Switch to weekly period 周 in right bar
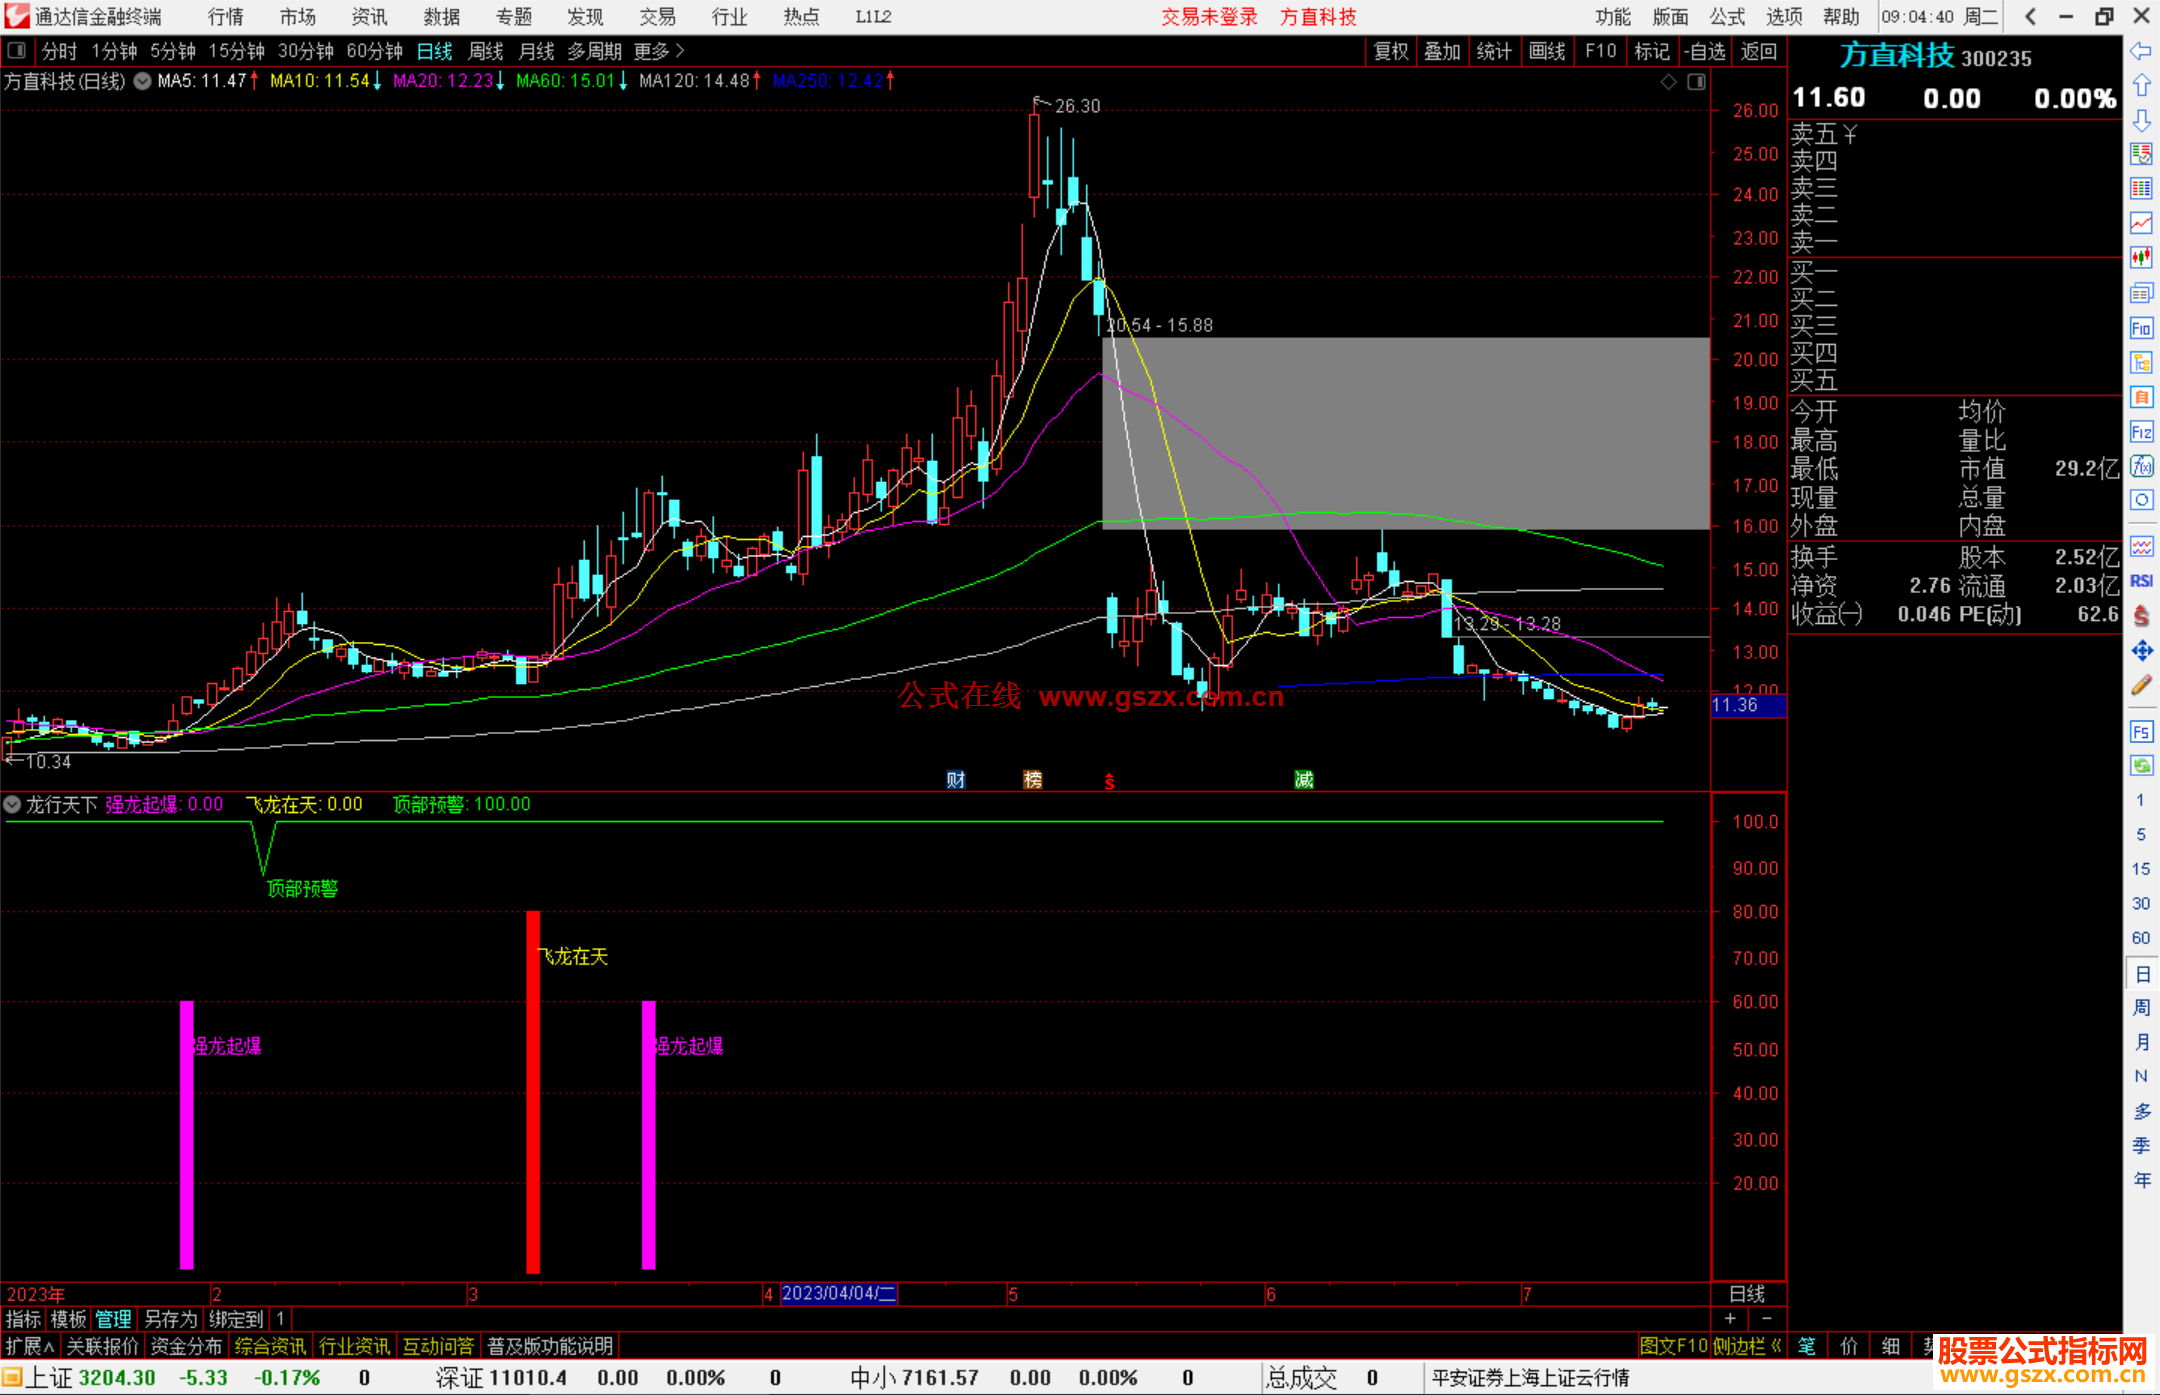 pos(2141,1007)
